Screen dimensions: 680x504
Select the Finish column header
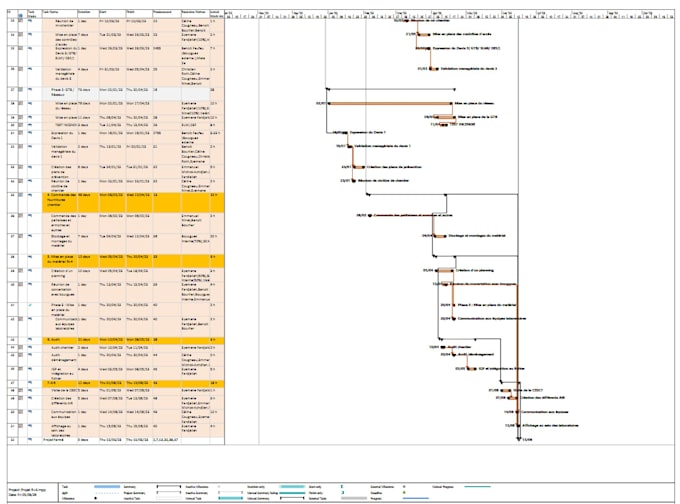(139, 14)
